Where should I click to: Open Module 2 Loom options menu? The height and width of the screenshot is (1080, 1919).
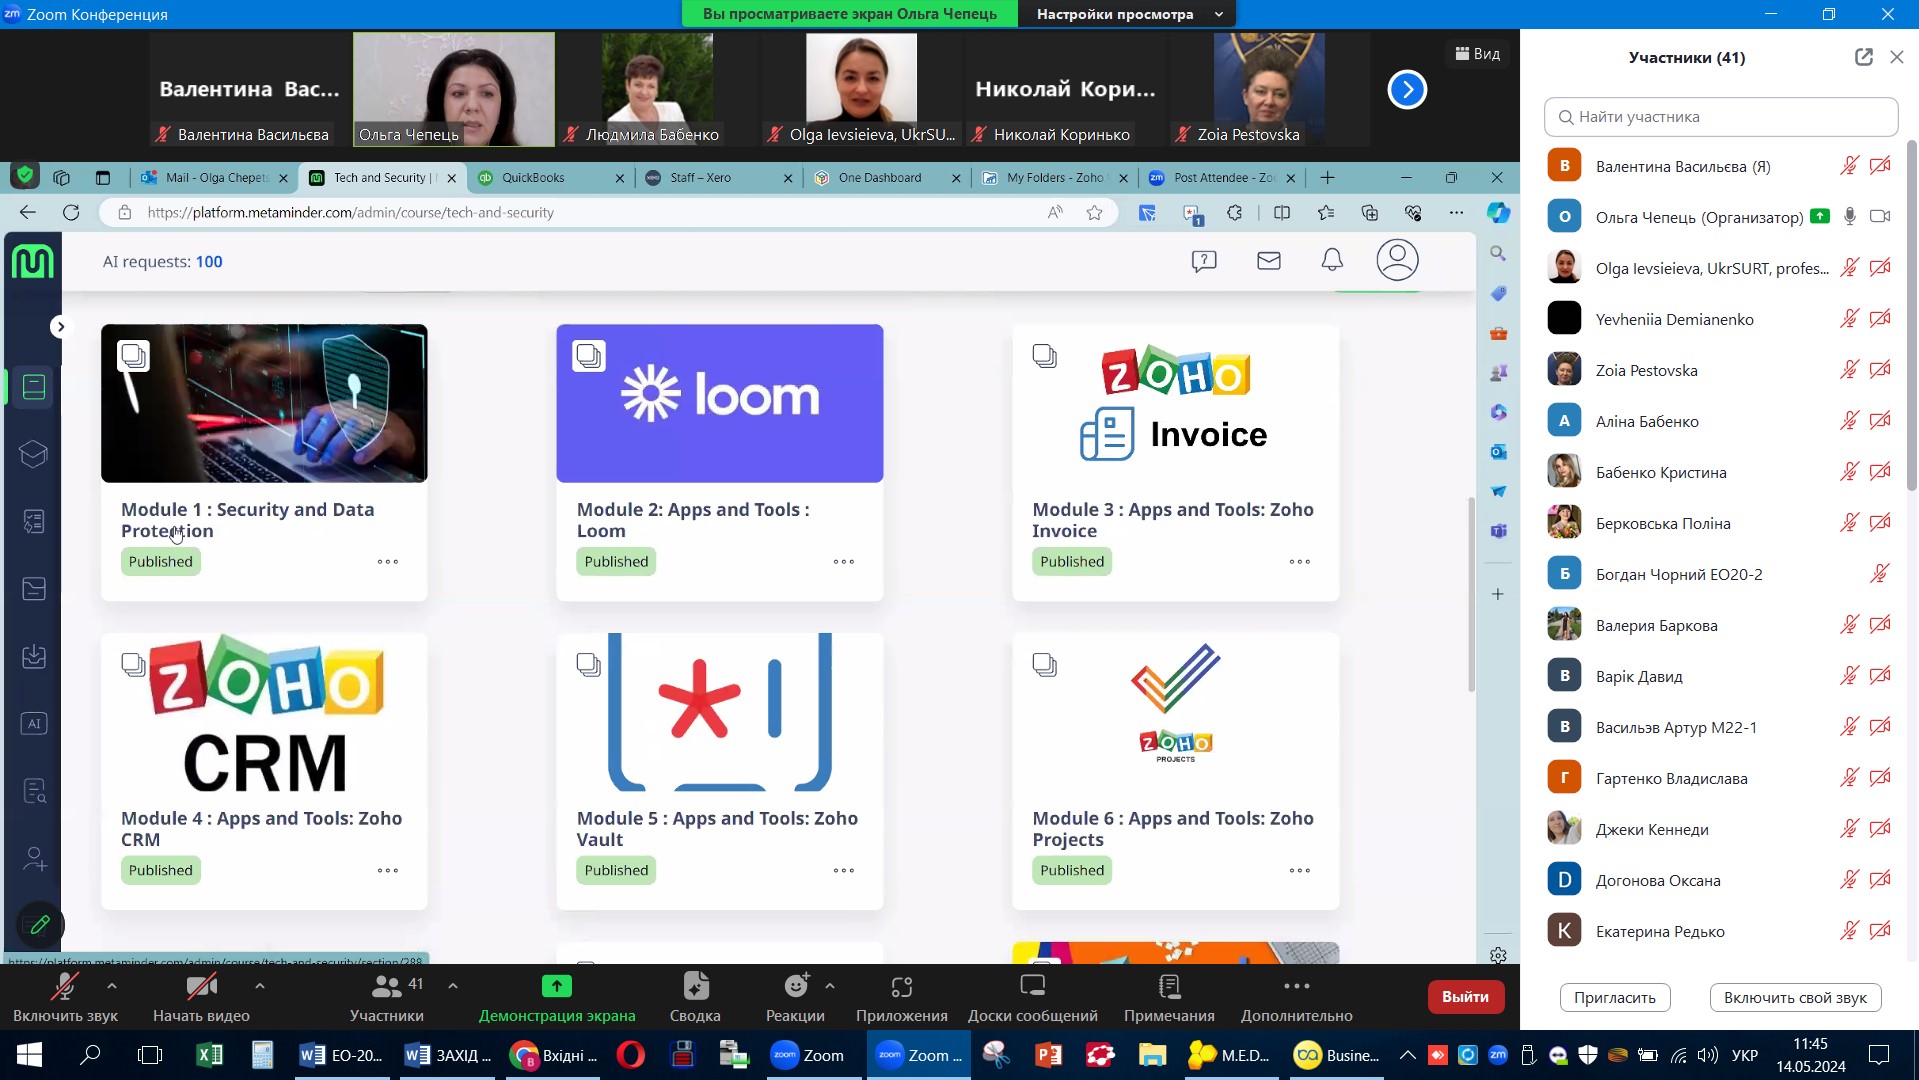[x=844, y=562]
